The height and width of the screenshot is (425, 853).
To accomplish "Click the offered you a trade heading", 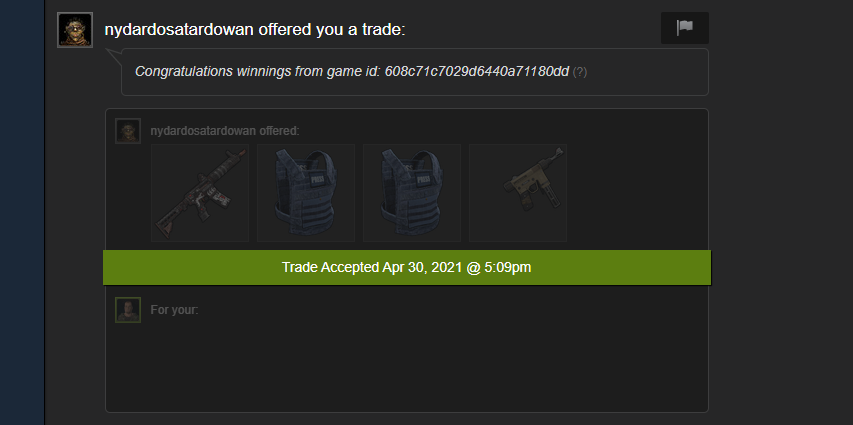I will (x=332, y=29).
